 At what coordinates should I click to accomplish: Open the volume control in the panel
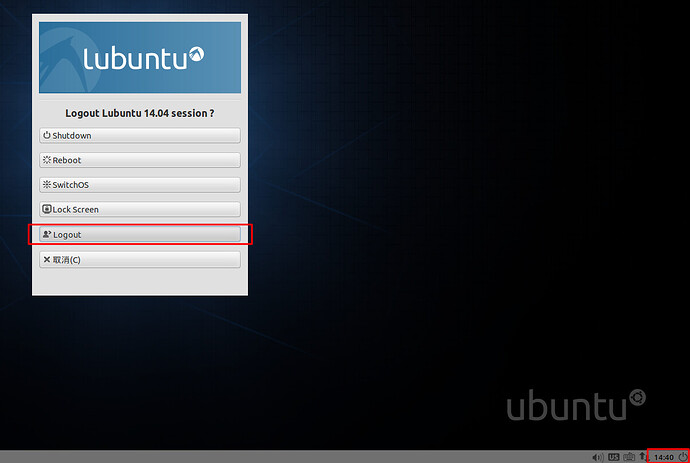598,457
